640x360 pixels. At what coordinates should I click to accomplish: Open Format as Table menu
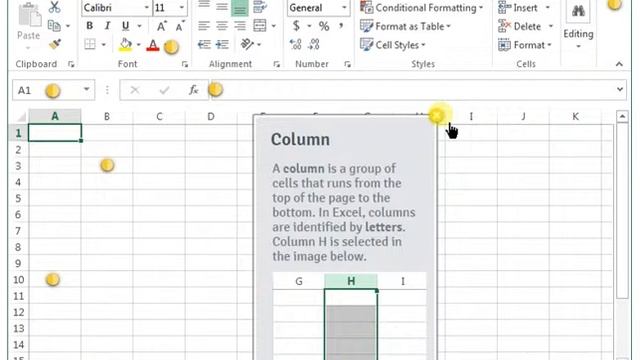point(405,26)
